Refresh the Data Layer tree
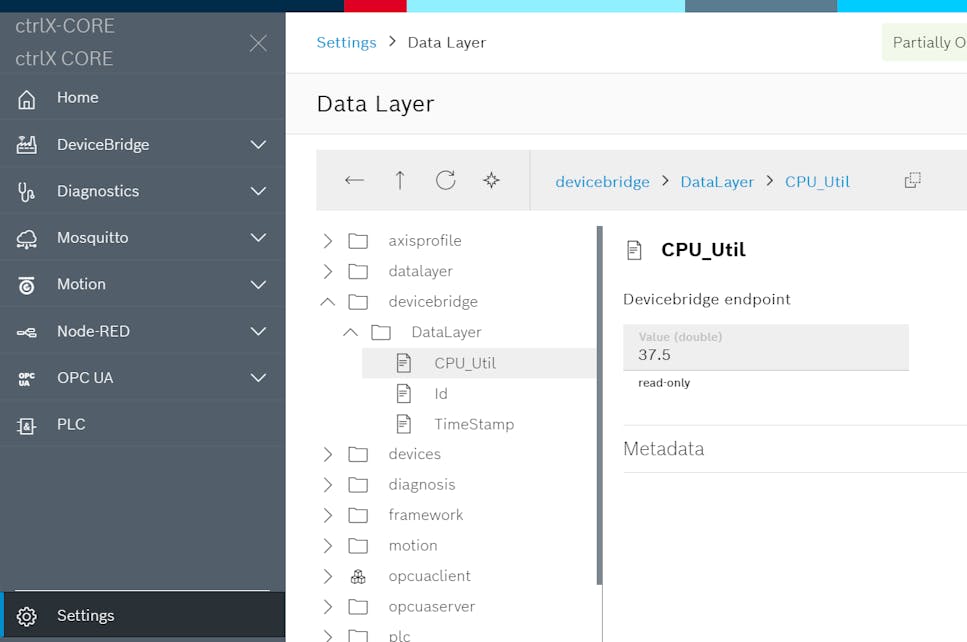 (446, 180)
